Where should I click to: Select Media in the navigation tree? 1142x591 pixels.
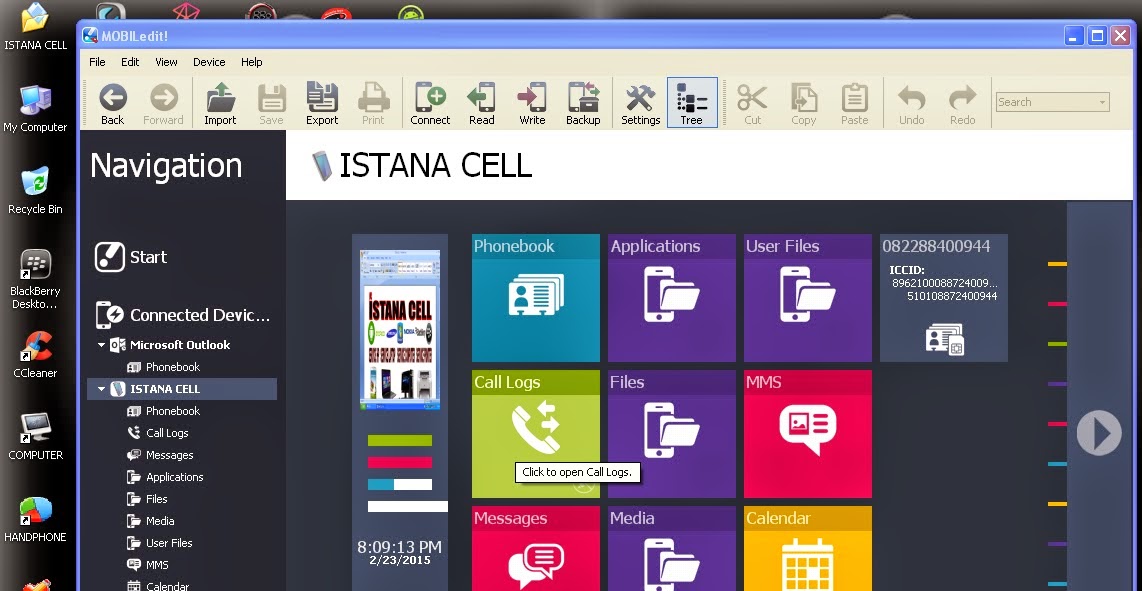click(151, 521)
